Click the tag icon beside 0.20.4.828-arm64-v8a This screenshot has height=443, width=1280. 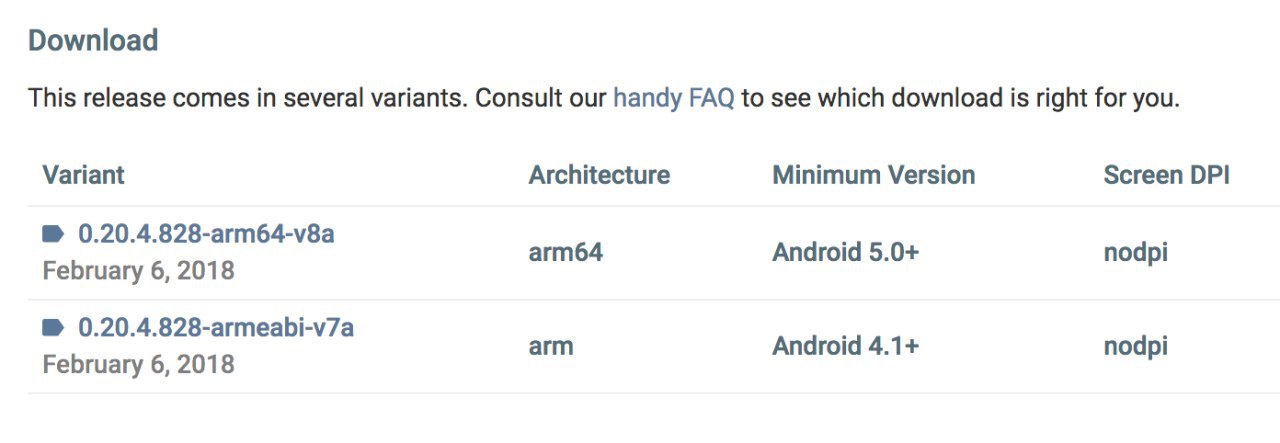click(53, 234)
